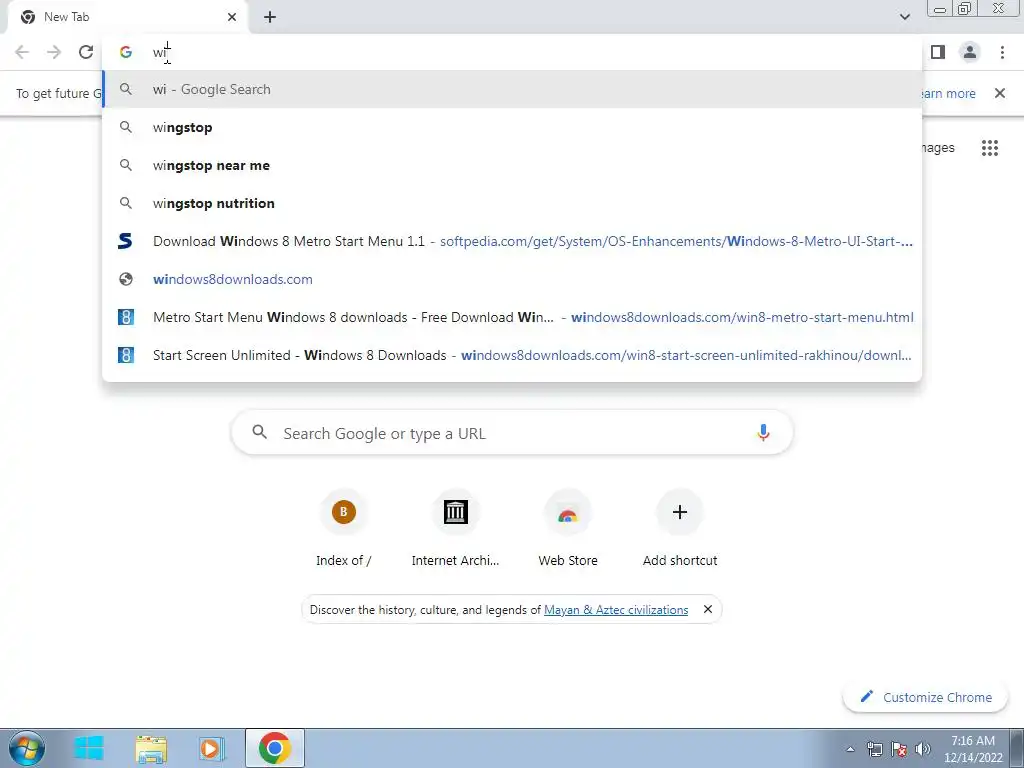Click magnifier icon in page search box
Image resolution: width=1024 pixels, height=768 pixels.
pos(259,432)
